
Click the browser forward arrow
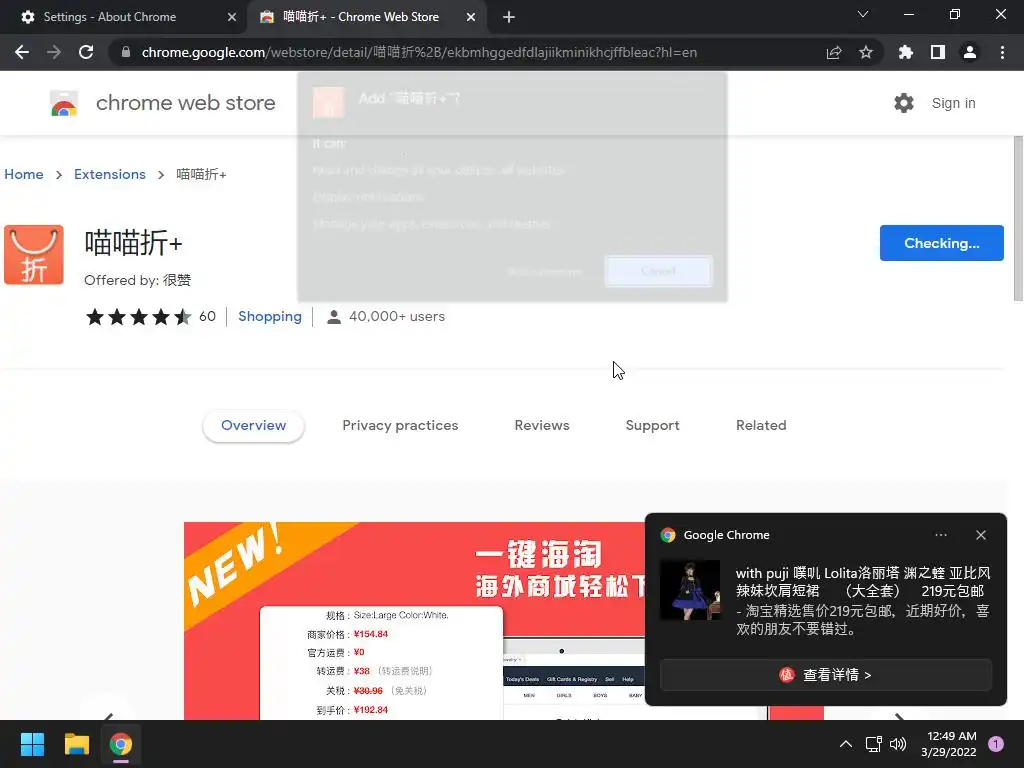(54, 52)
